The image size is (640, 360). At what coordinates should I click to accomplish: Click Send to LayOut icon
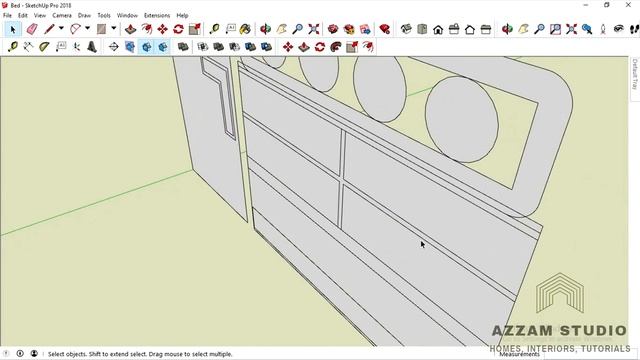365,29
